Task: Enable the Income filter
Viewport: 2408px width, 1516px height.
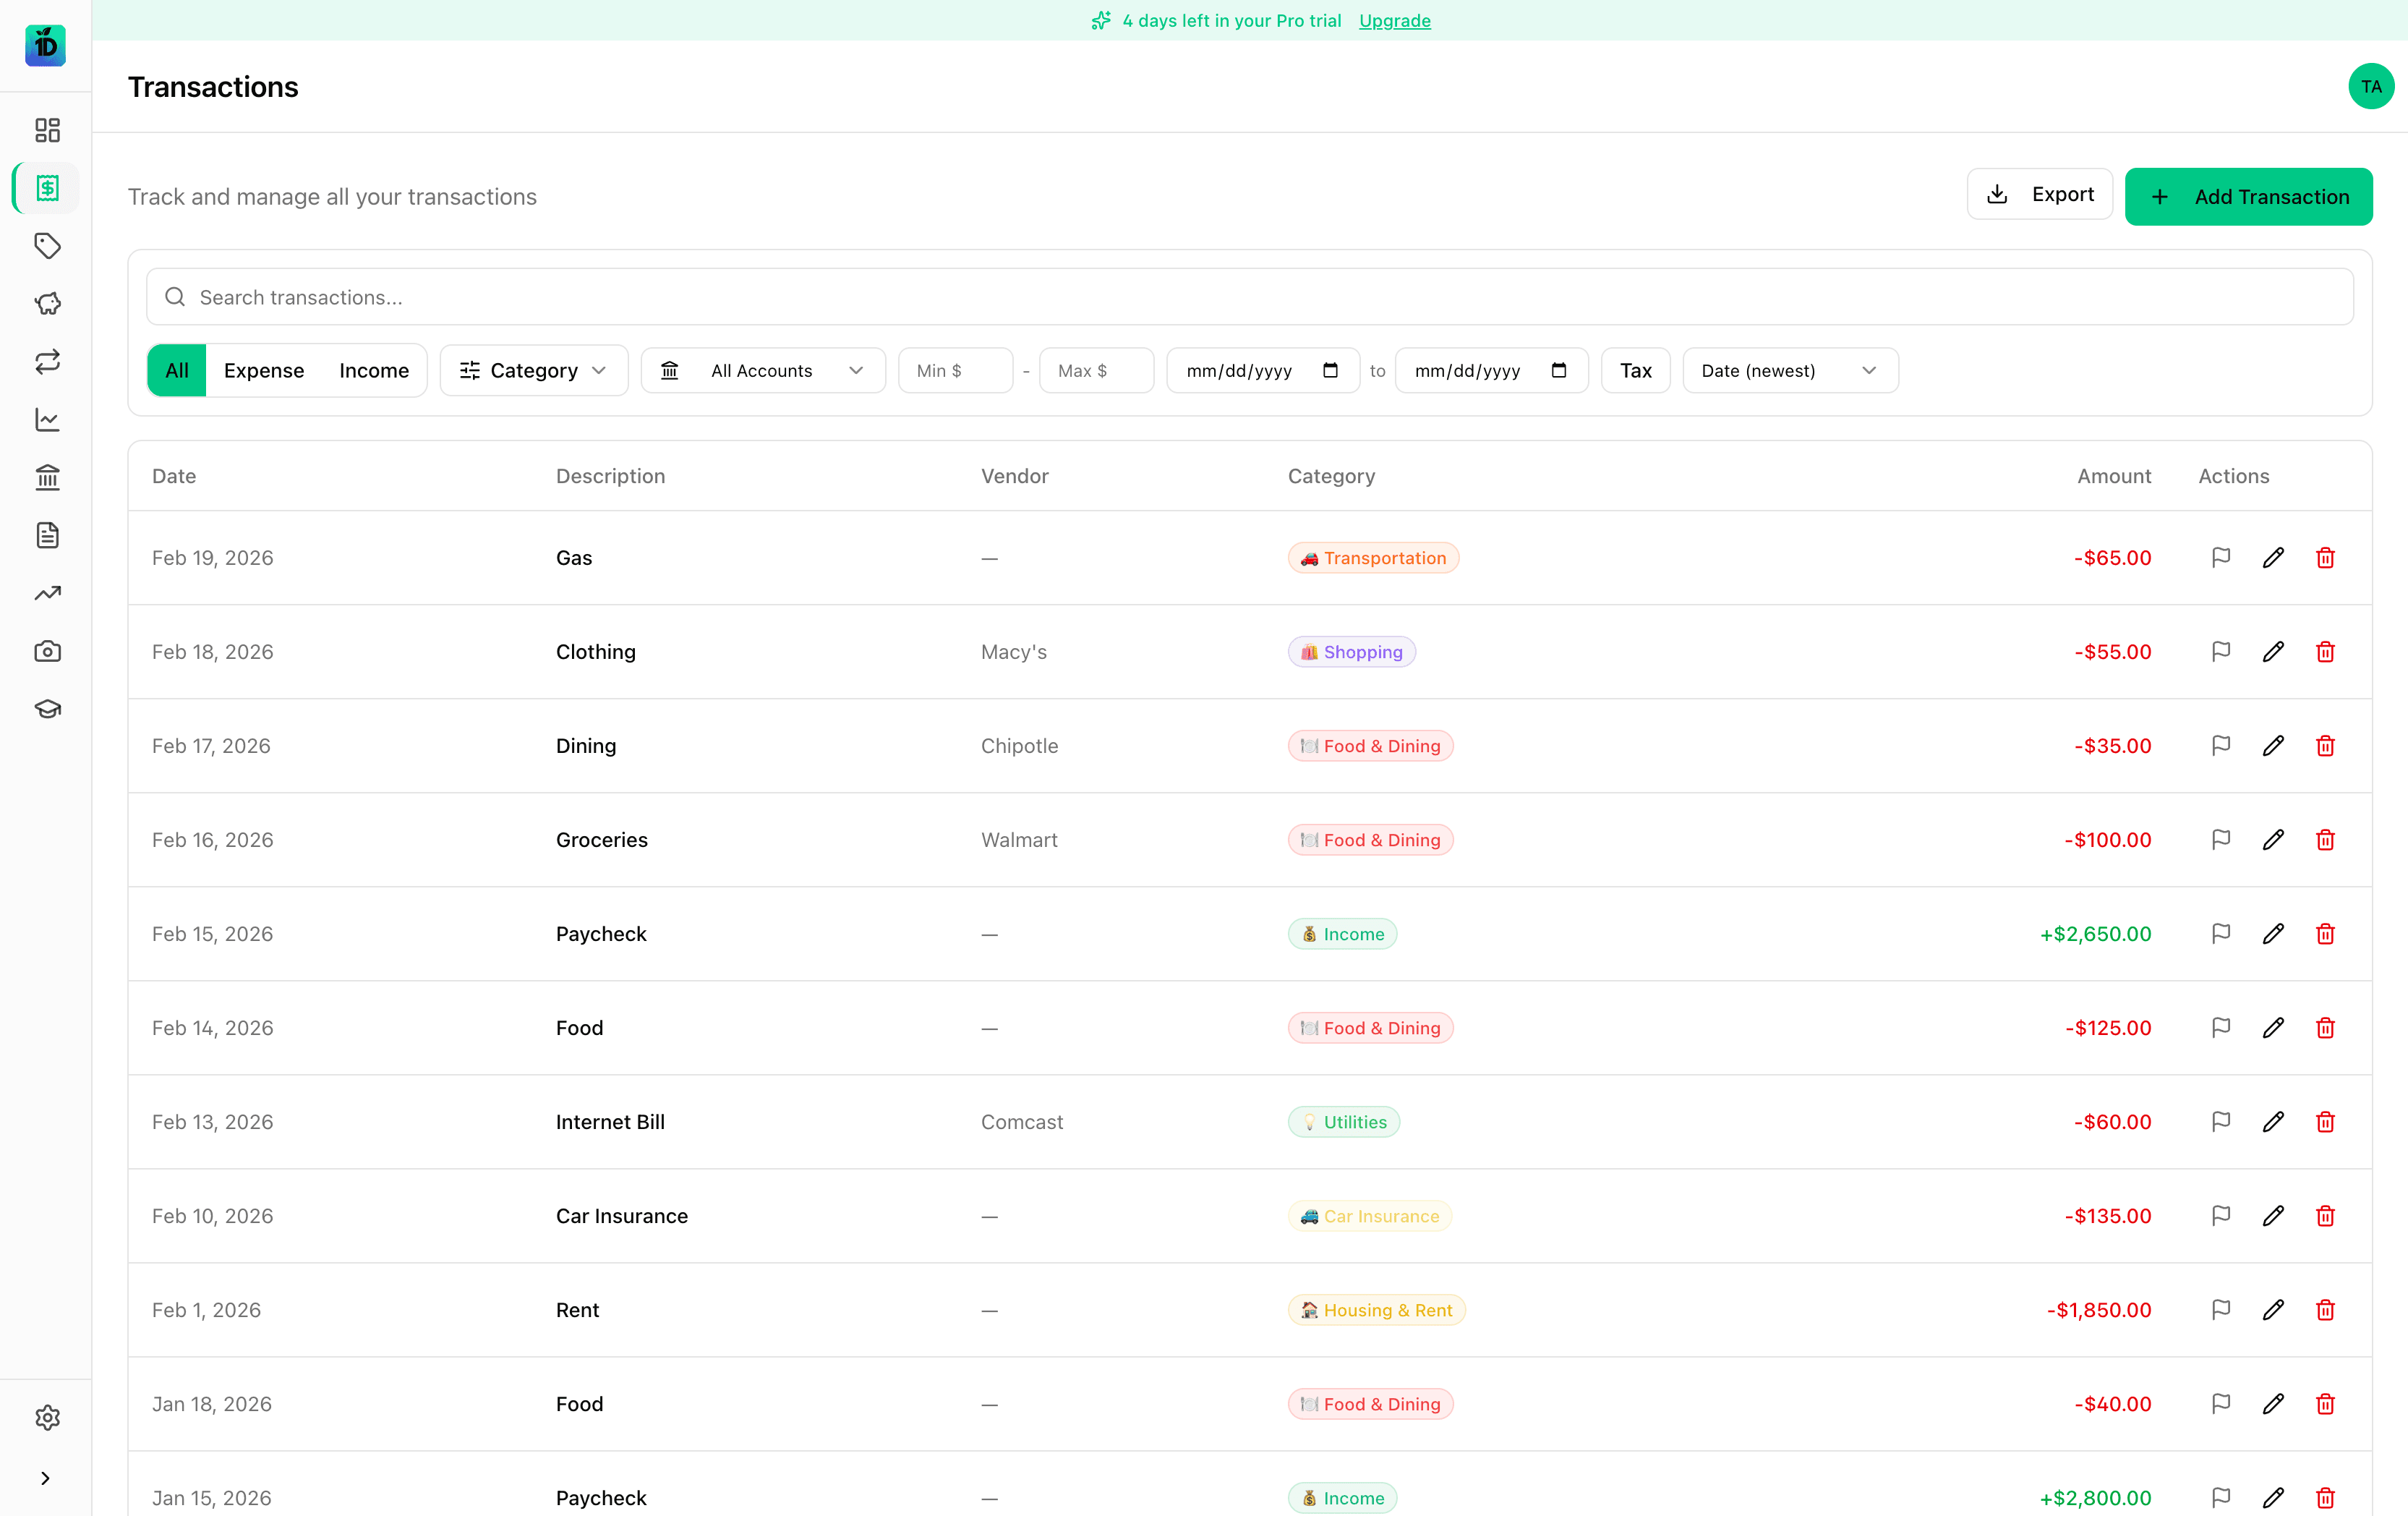Action: coord(374,370)
